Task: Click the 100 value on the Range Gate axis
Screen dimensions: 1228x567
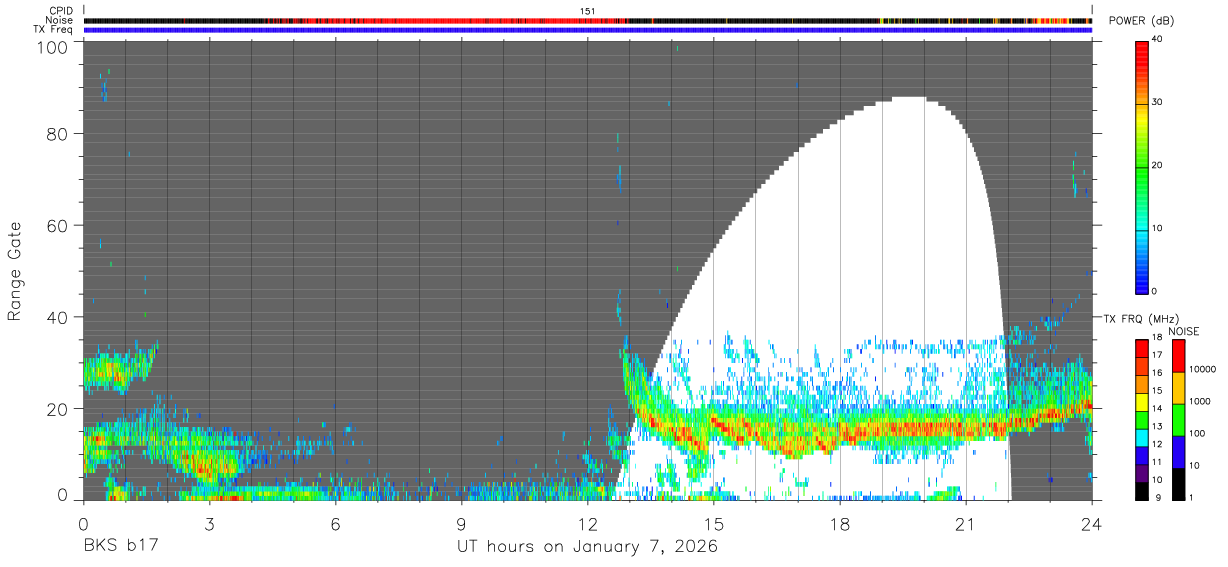Action: click(x=52, y=46)
